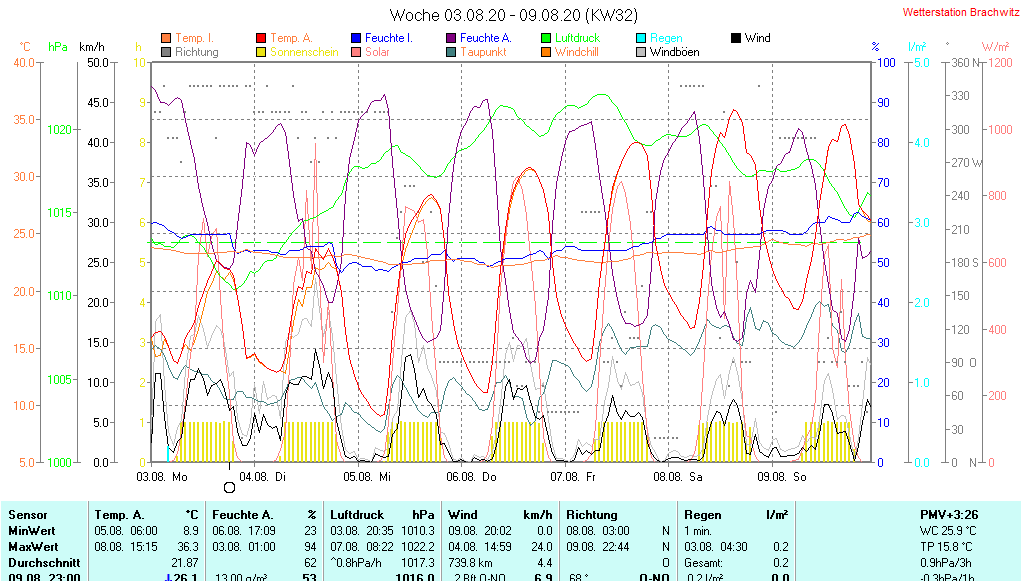This screenshot has width=1021, height=581.
Task: Select the purple Feuchte A. legend swatch
Action: pos(452,38)
